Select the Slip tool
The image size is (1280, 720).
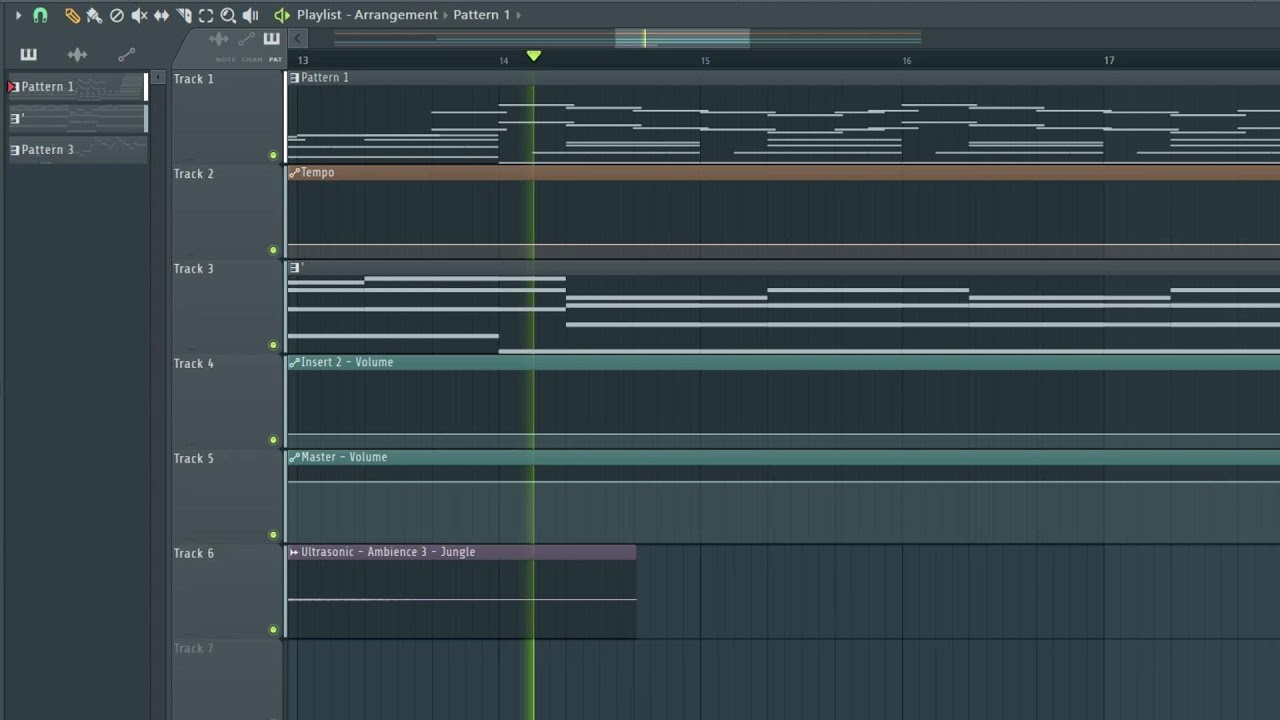[x=161, y=15]
